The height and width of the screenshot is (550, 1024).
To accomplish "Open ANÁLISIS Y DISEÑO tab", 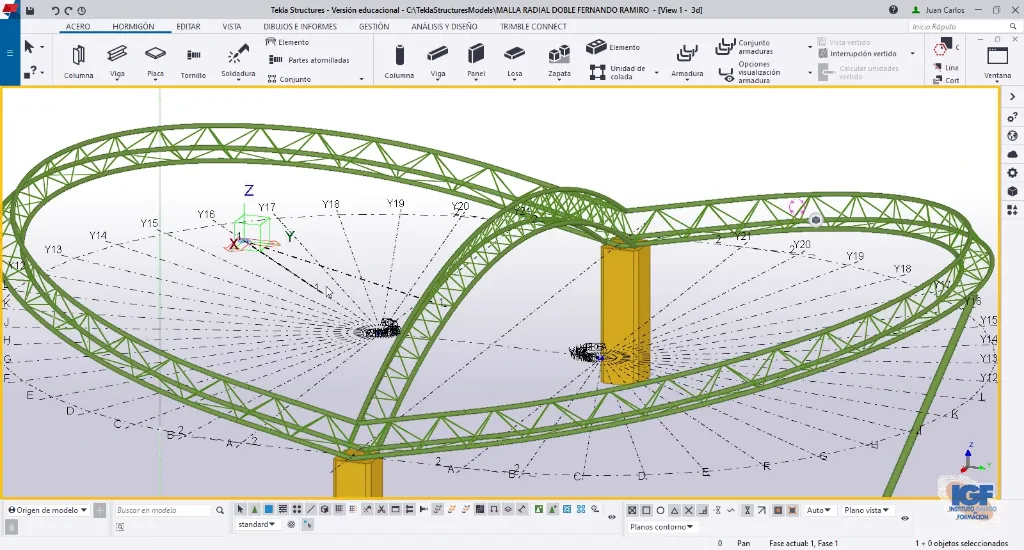I will click(x=444, y=27).
